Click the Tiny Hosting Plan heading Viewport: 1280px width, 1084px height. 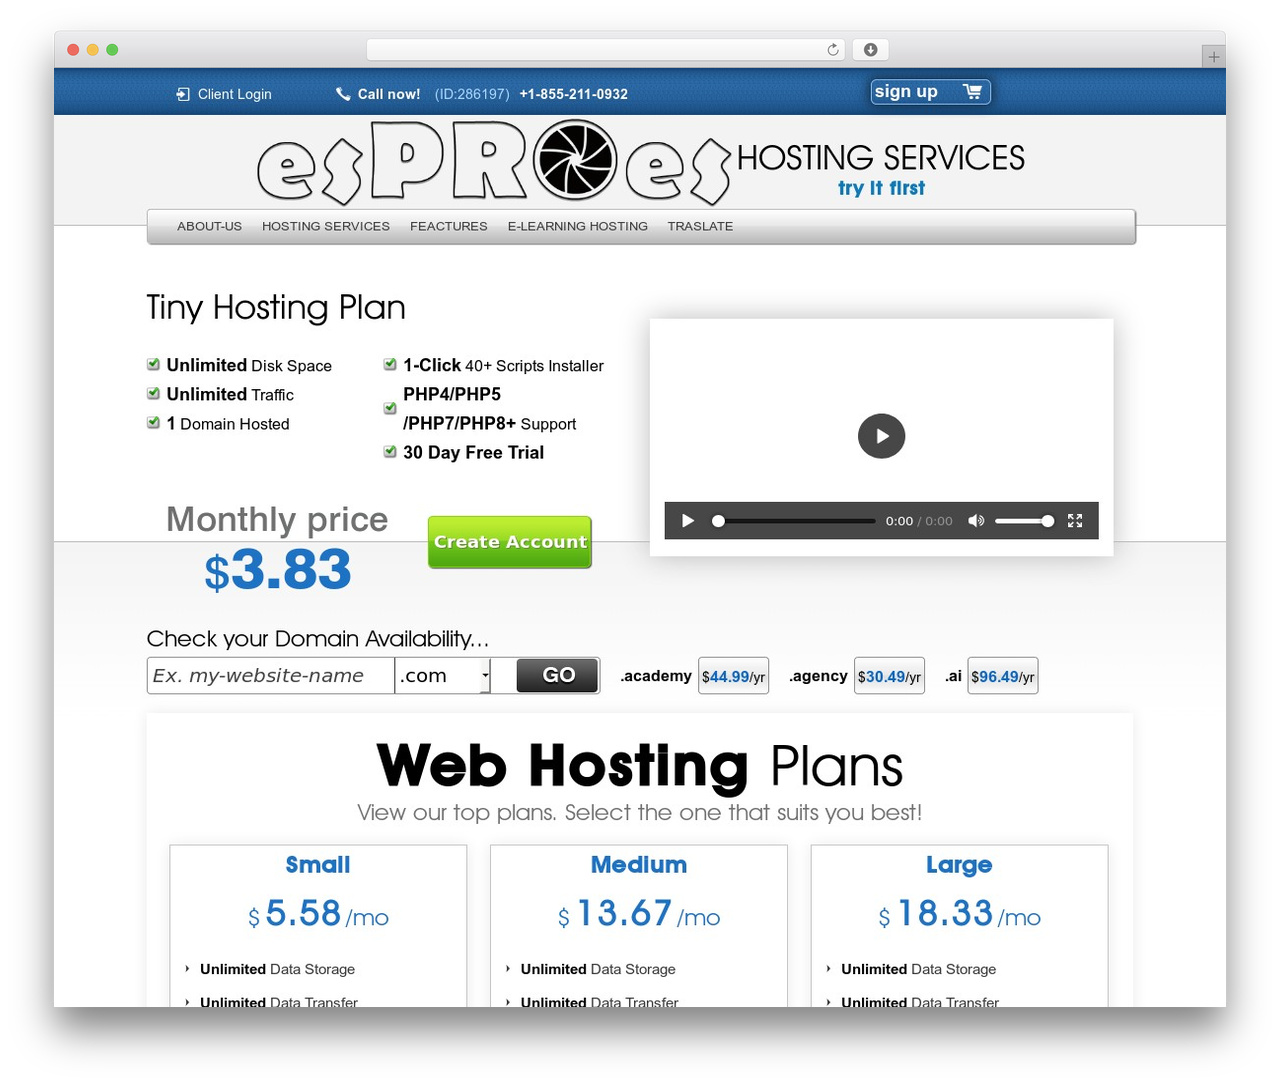tap(276, 307)
